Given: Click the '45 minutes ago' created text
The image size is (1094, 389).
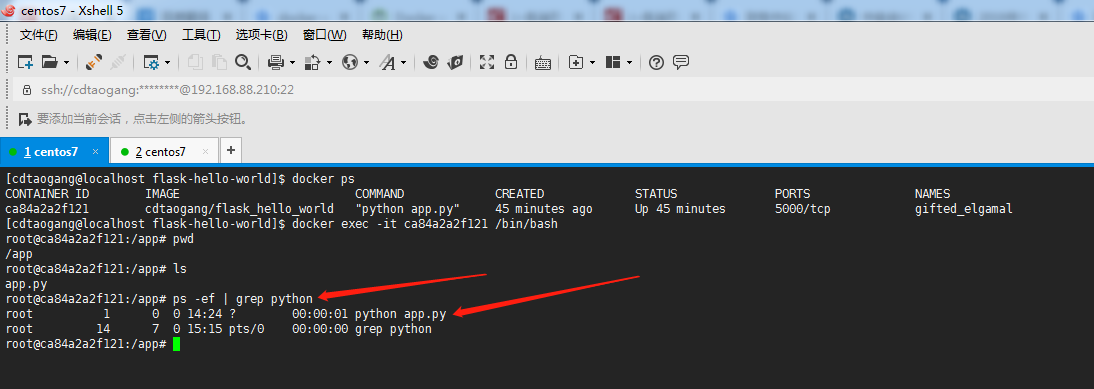Looking at the screenshot, I should point(544,209).
